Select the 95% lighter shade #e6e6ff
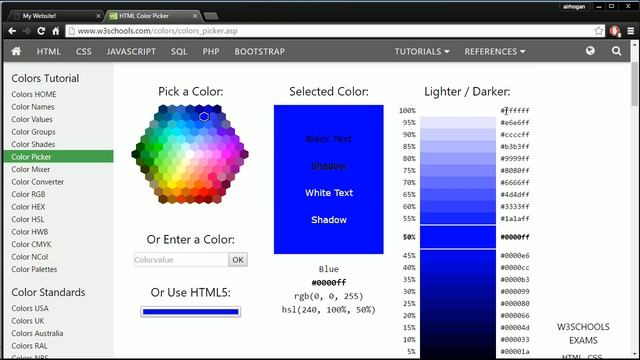Image resolution: width=640 pixels, height=360 pixels. click(458, 122)
